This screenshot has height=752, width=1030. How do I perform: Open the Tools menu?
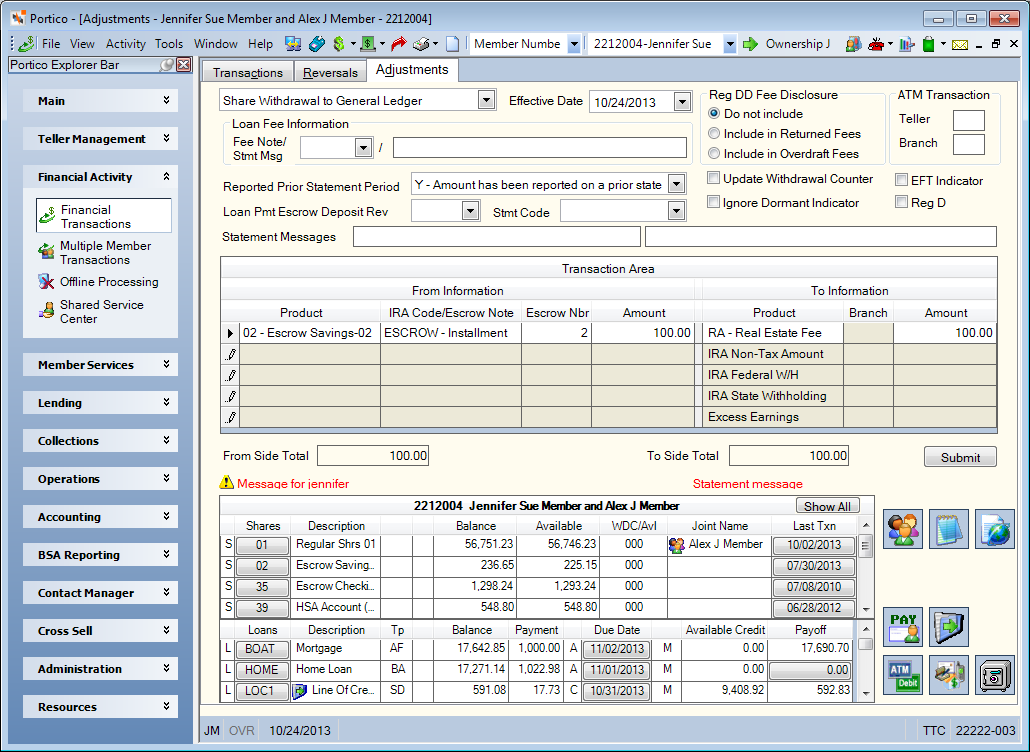pyautogui.click(x=169, y=44)
